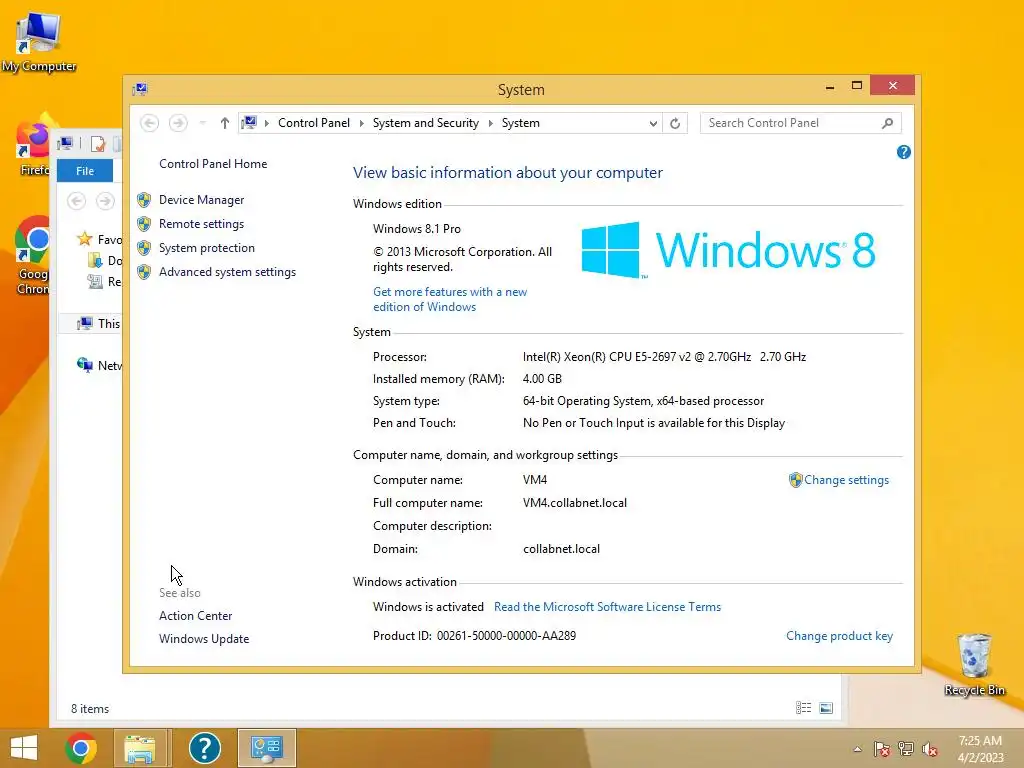Click Back arrow in File Explorer window
The height and width of the screenshot is (768, 1024).
[76, 201]
